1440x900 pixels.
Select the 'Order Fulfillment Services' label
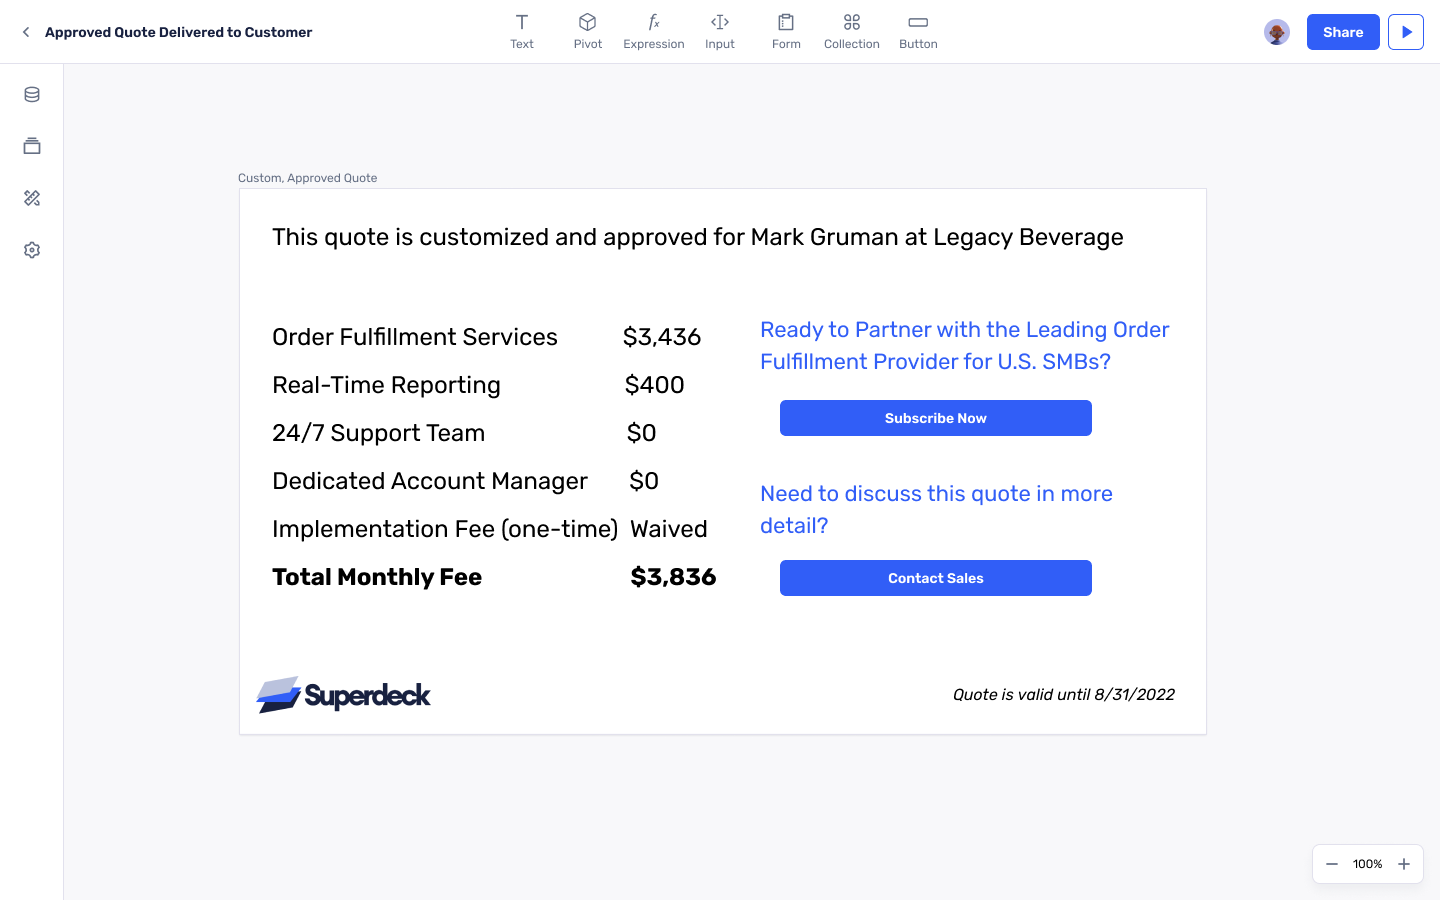click(415, 337)
